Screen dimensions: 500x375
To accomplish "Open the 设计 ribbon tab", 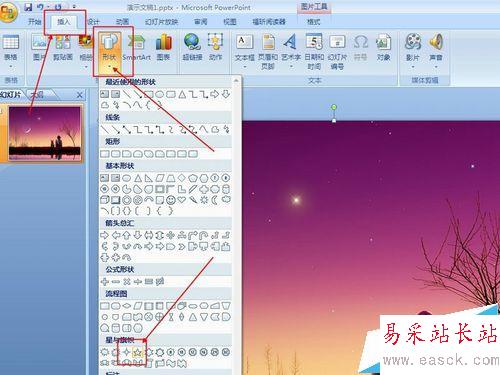I will click(x=93, y=22).
